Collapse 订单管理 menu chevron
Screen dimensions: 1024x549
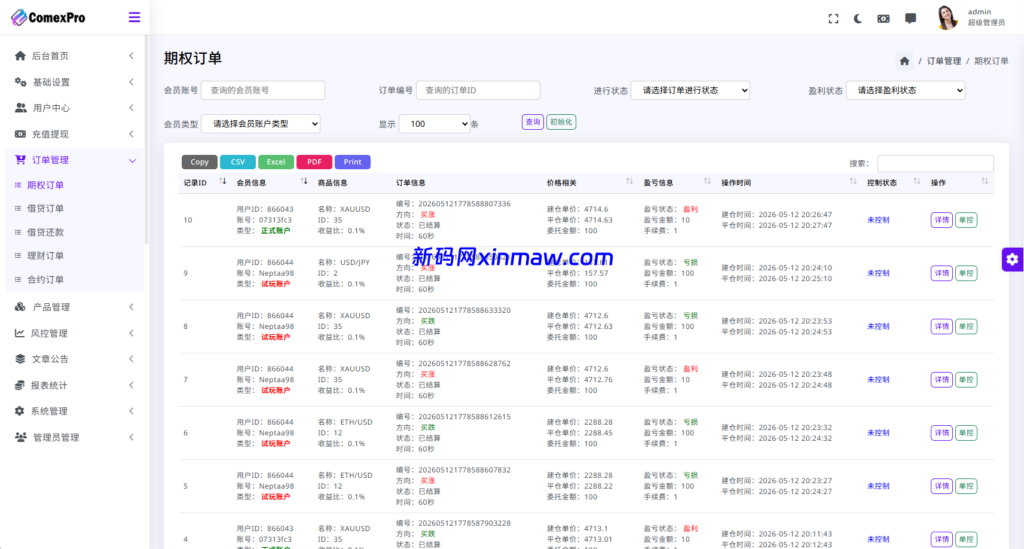[x=132, y=161]
